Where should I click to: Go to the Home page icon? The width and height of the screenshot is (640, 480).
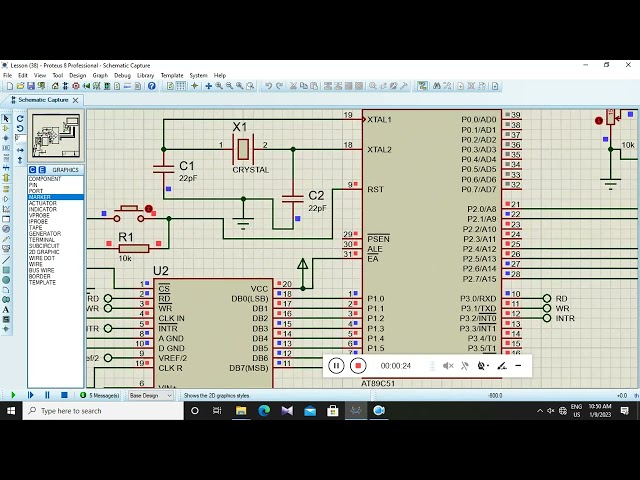coord(55,86)
